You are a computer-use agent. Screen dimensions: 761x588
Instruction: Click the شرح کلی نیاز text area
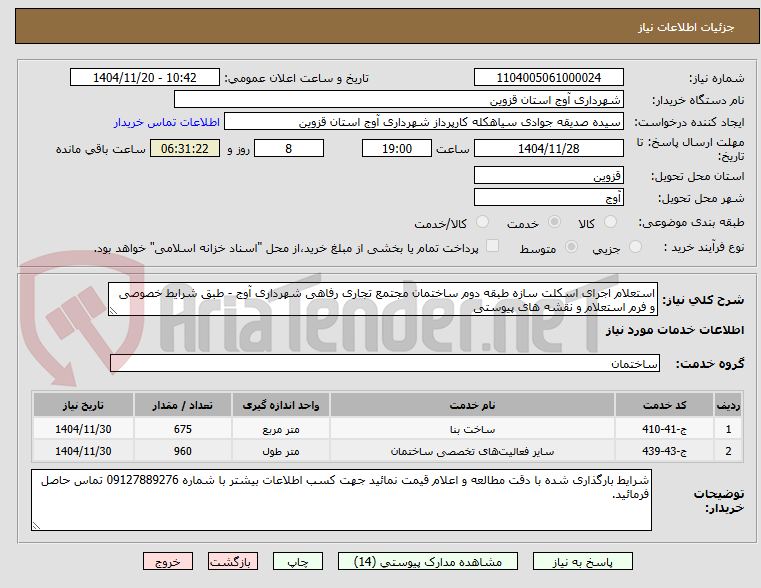[383, 300]
